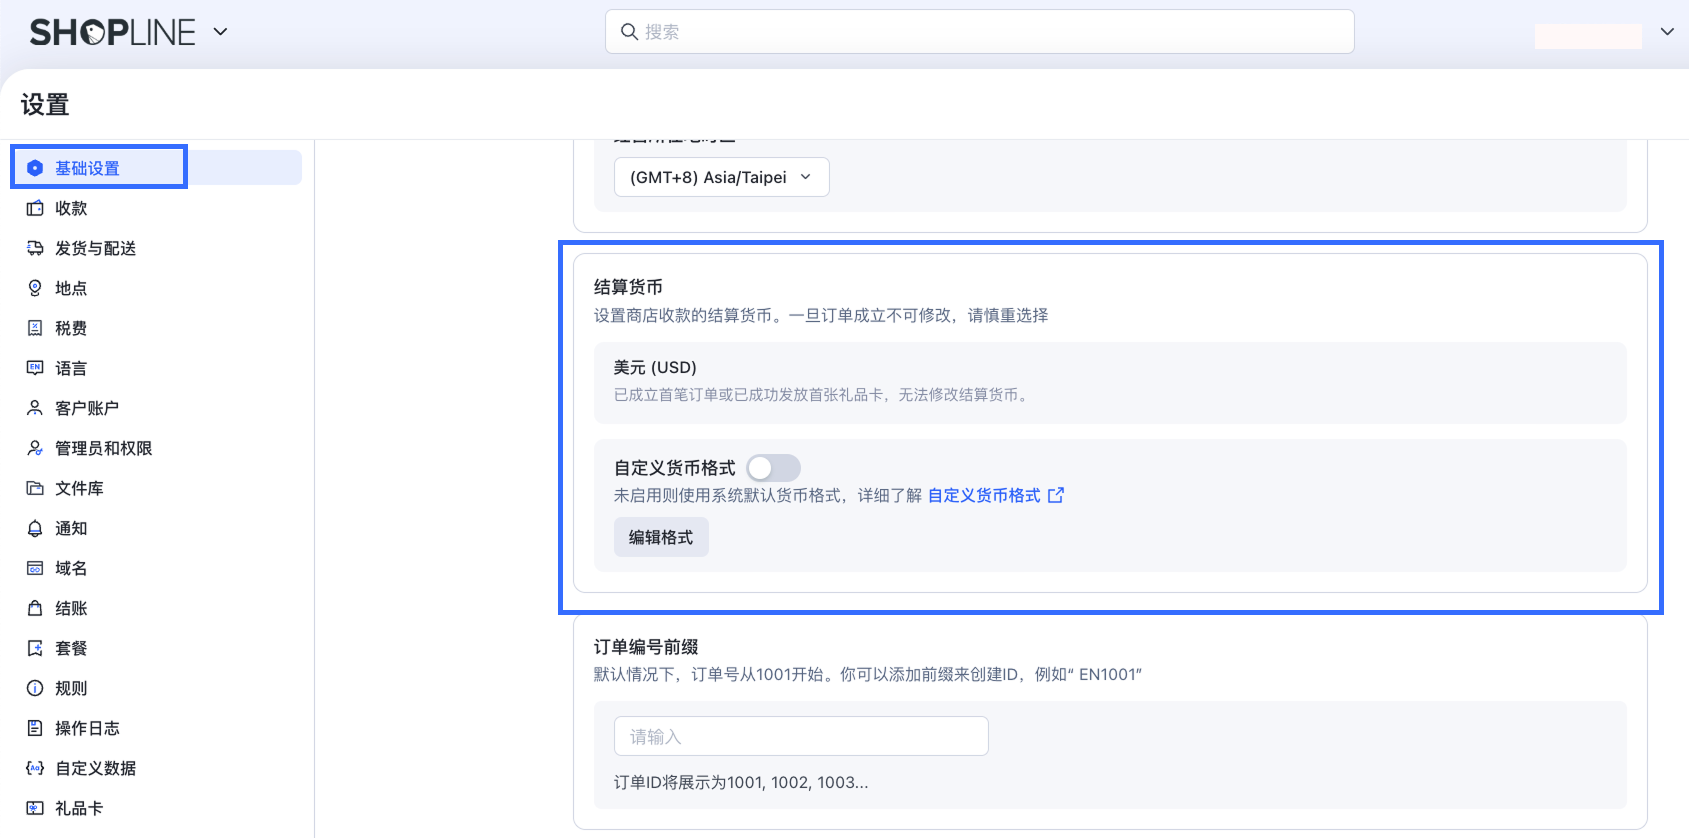Viewport: 1689px width, 838px height.
Task: Click the 通知 bell icon
Action: [35, 528]
